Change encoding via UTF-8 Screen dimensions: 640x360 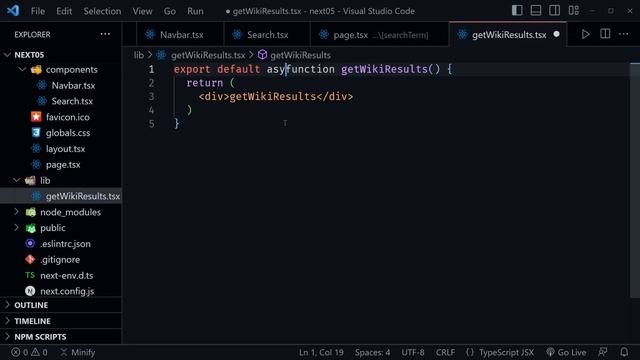point(413,352)
